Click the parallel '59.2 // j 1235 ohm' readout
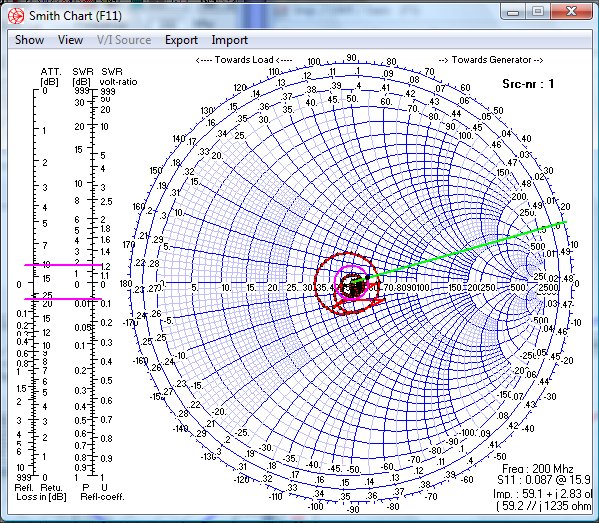Image resolution: width=599 pixels, height=523 pixels. pos(544,506)
